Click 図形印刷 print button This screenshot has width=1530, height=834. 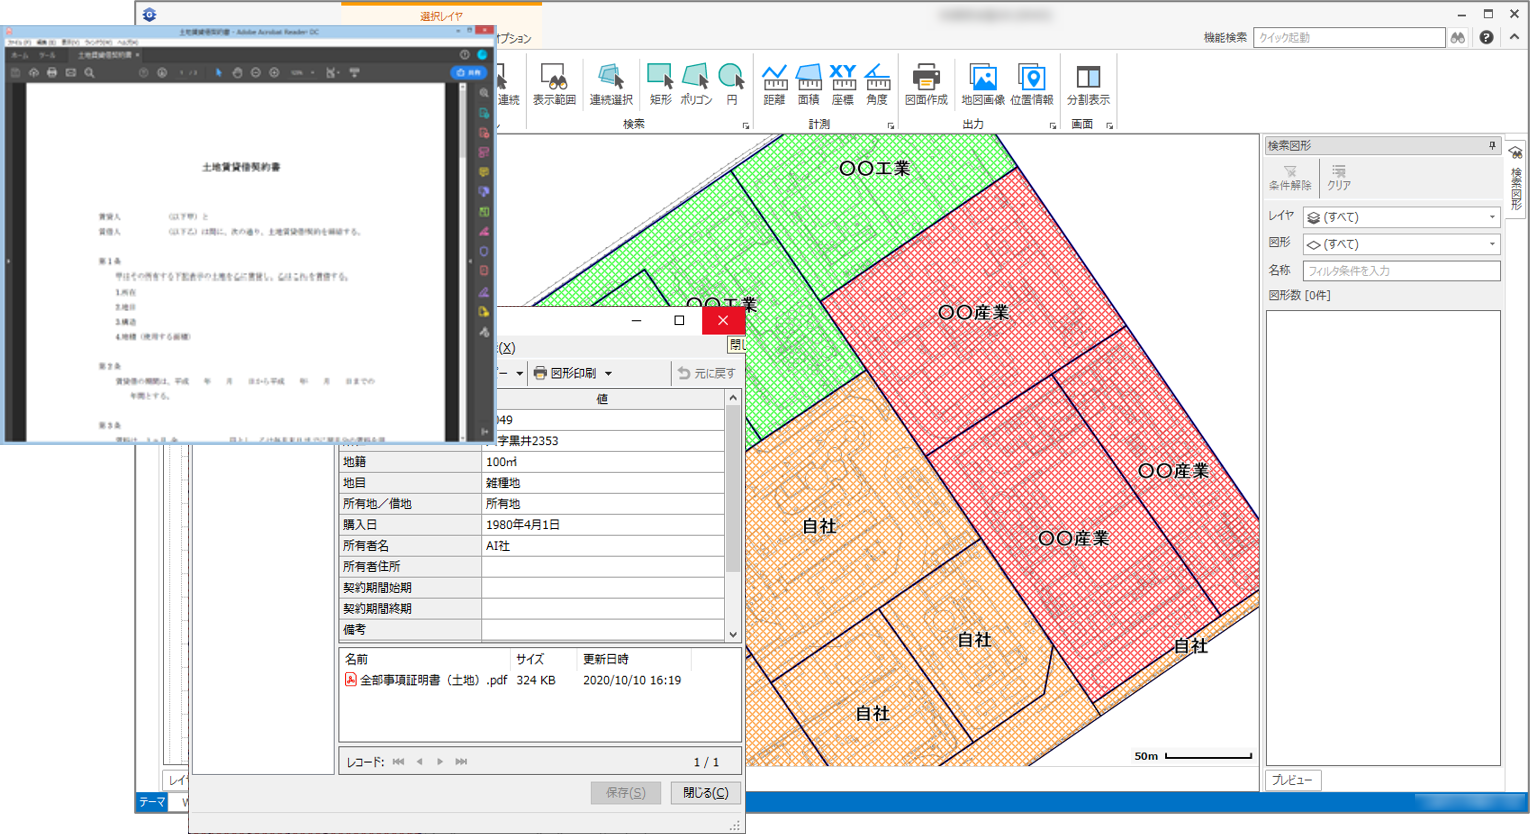point(565,373)
